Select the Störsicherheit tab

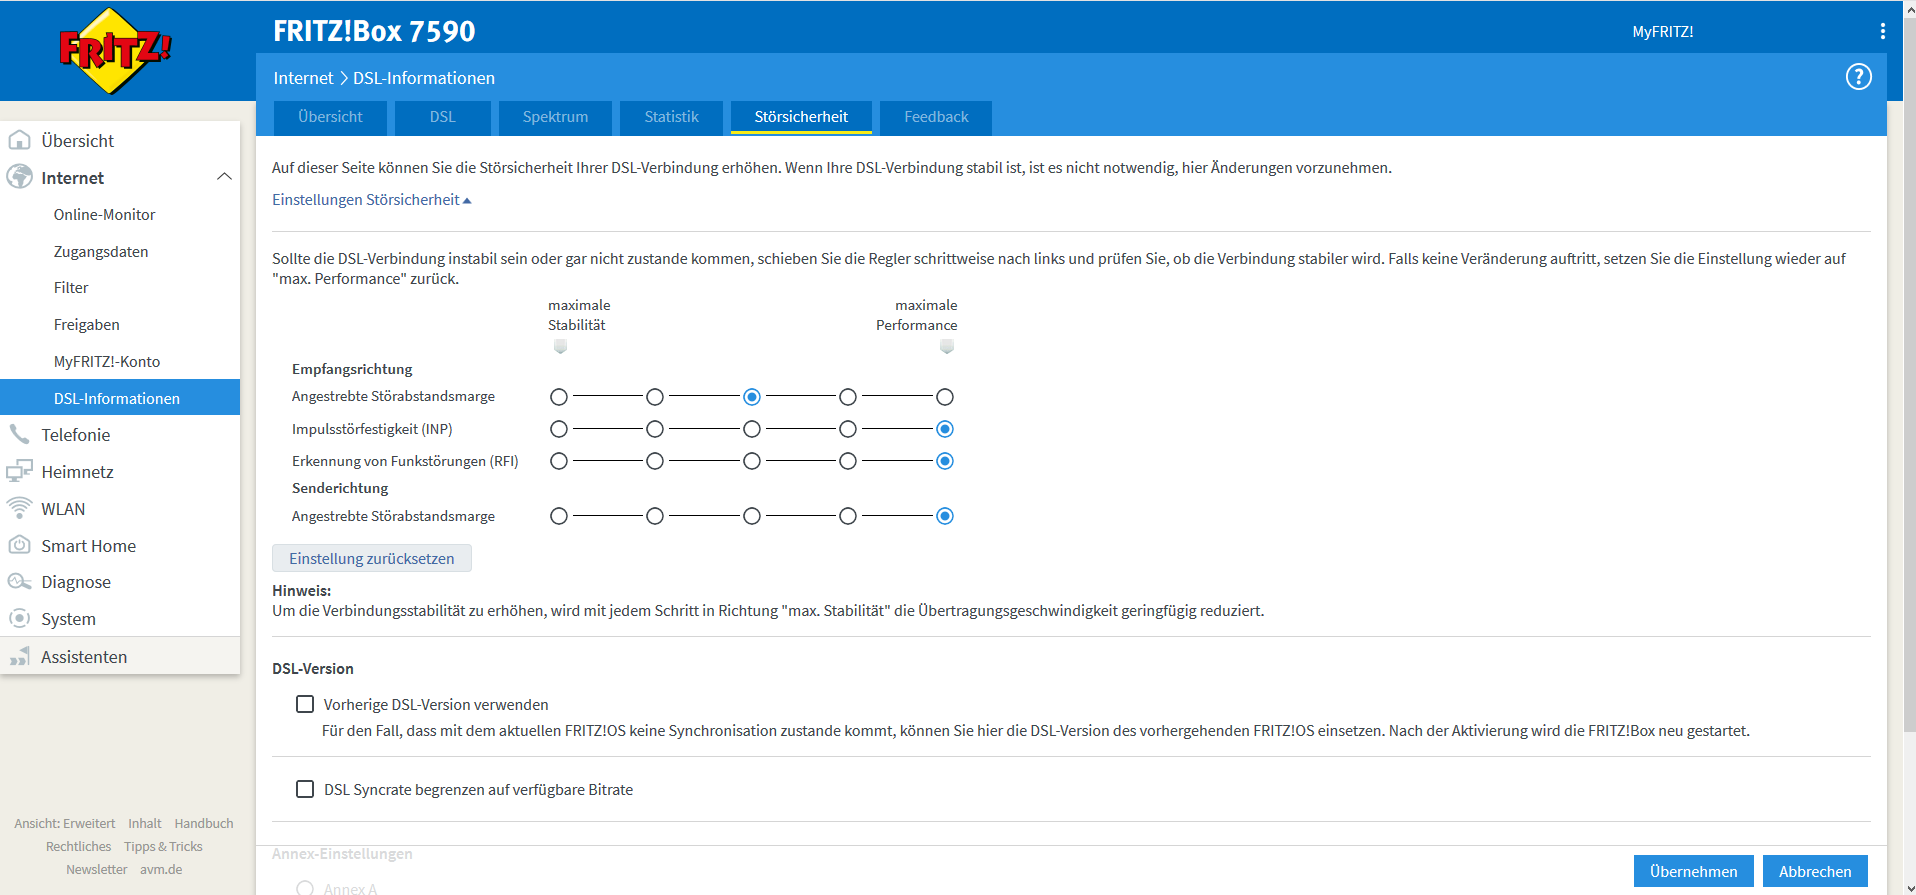801,117
